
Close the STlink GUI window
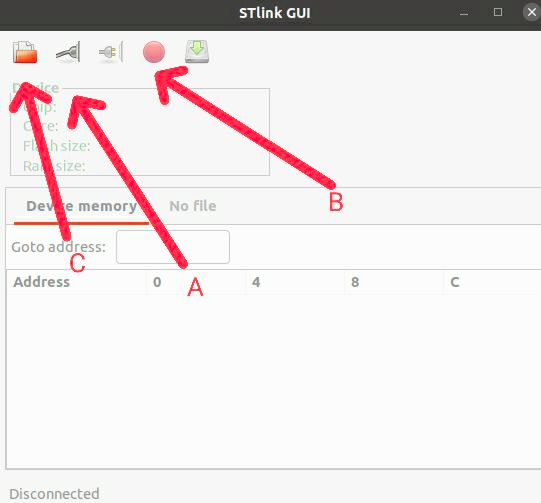point(532,12)
